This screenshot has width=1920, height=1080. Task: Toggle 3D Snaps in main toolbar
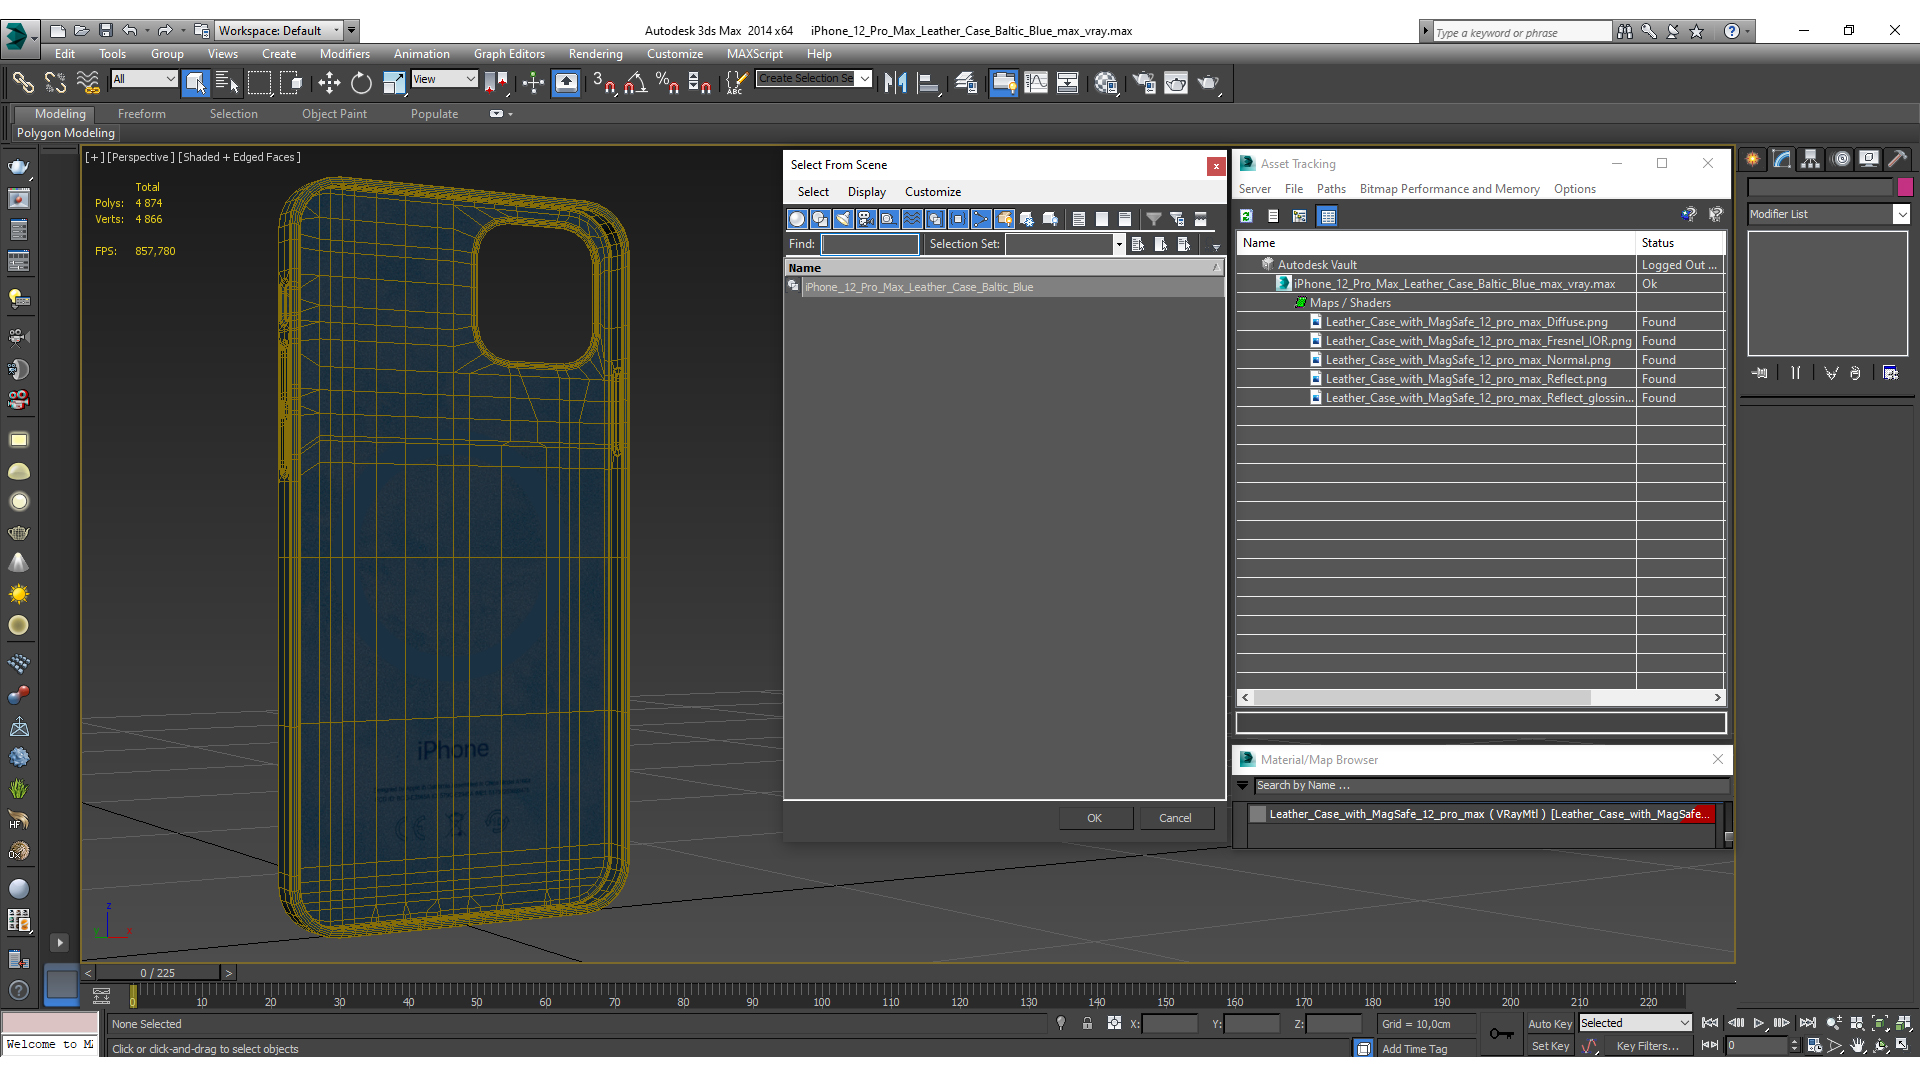[604, 83]
